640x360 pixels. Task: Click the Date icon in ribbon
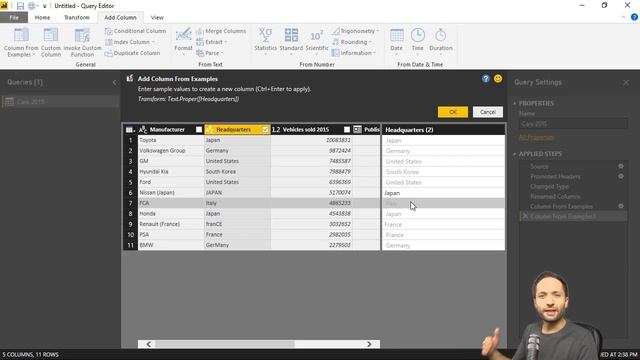coord(396,36)
